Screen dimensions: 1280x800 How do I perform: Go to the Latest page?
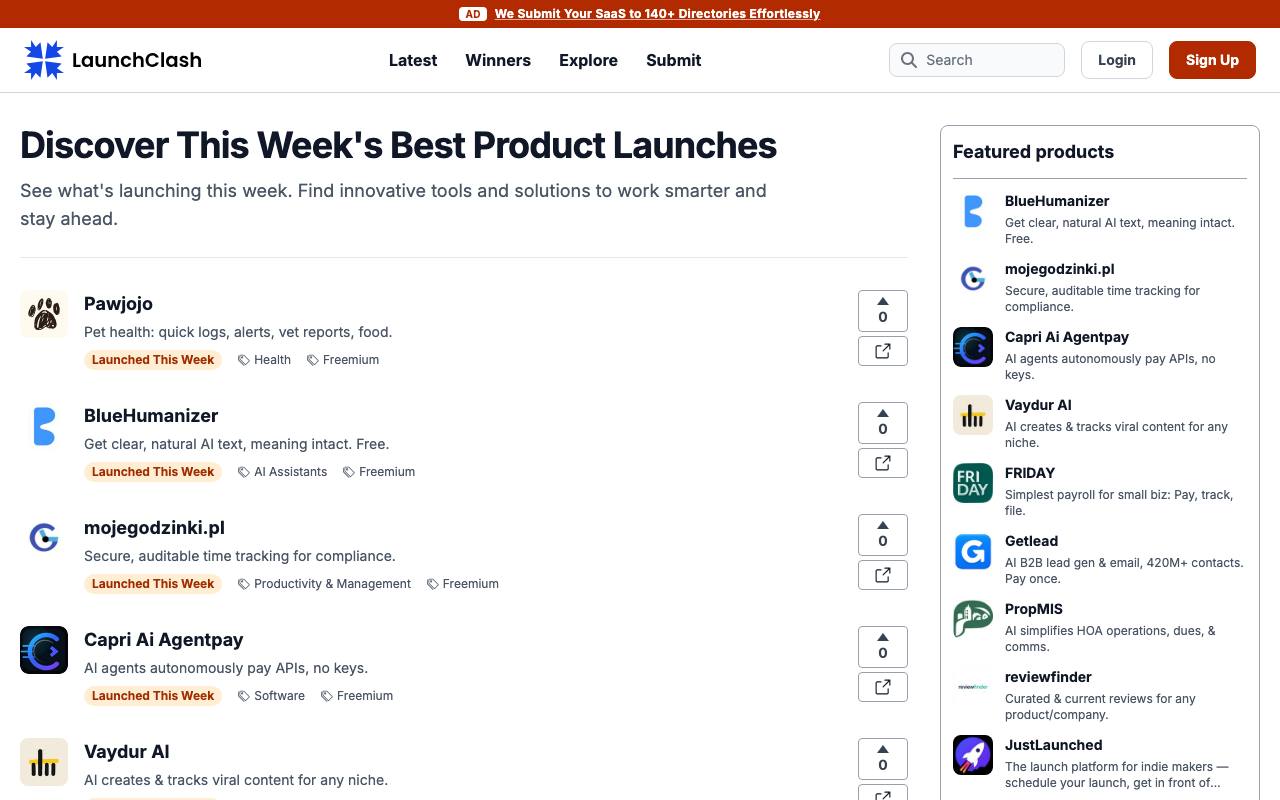click(x=413, y=60)
